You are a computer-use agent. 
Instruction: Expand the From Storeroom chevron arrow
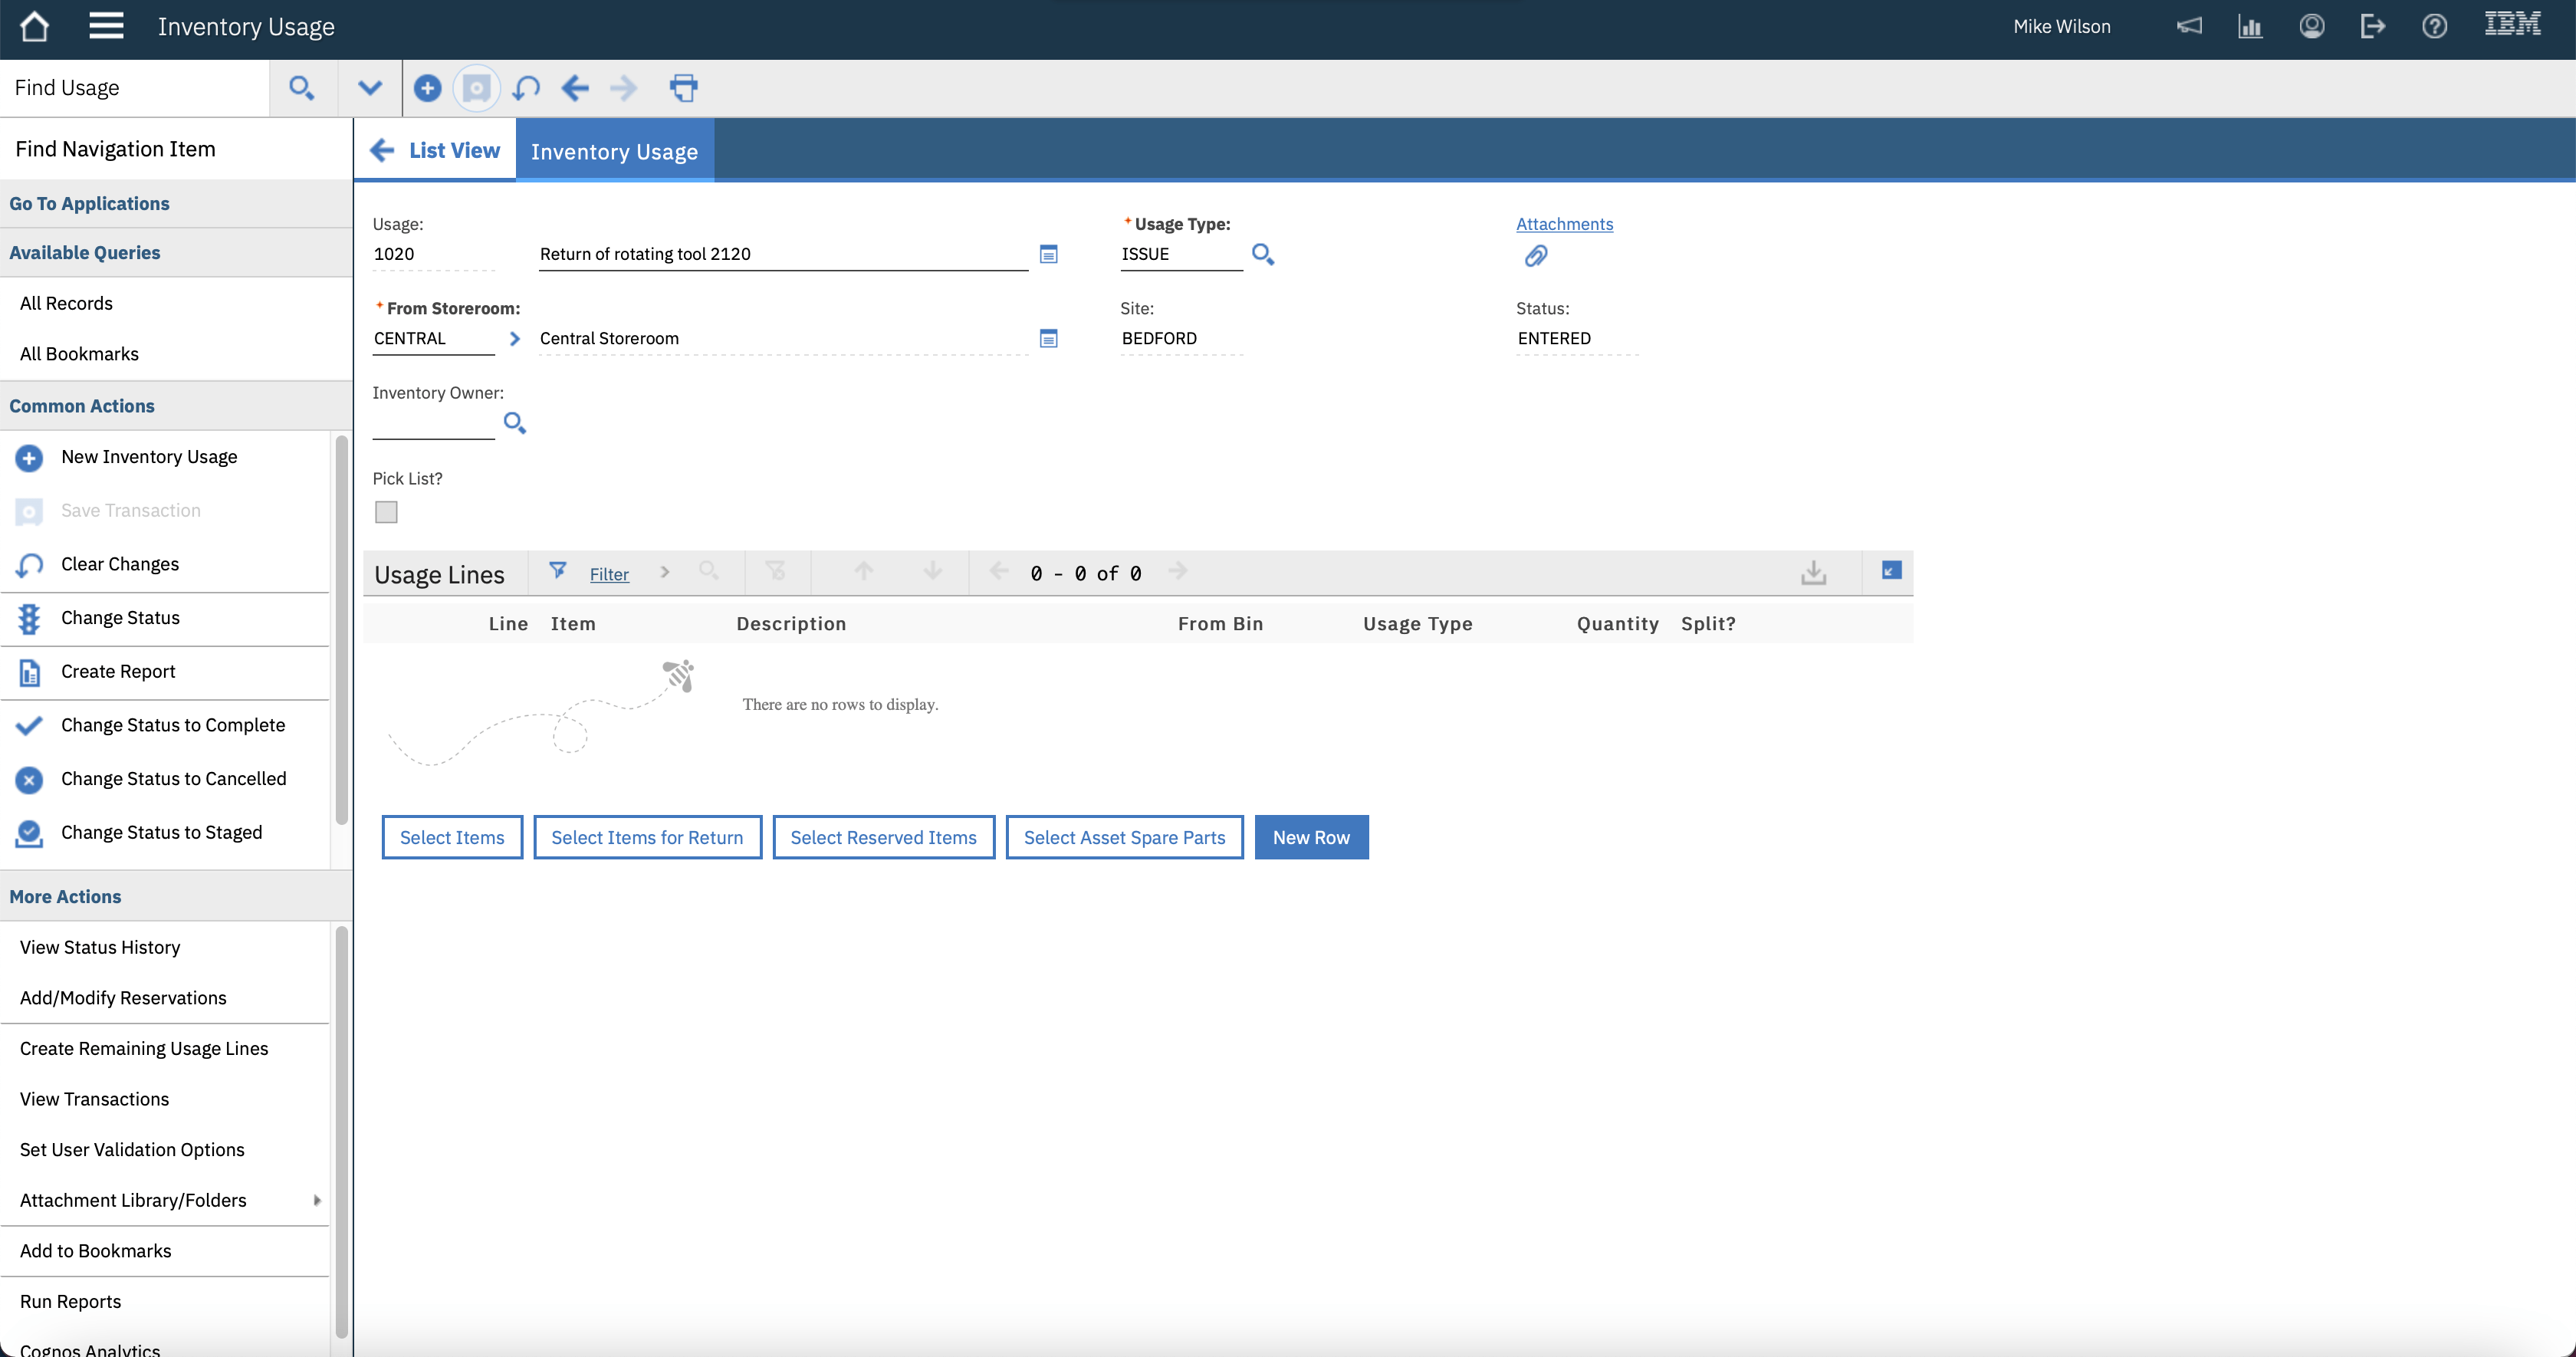coord(514,338)
